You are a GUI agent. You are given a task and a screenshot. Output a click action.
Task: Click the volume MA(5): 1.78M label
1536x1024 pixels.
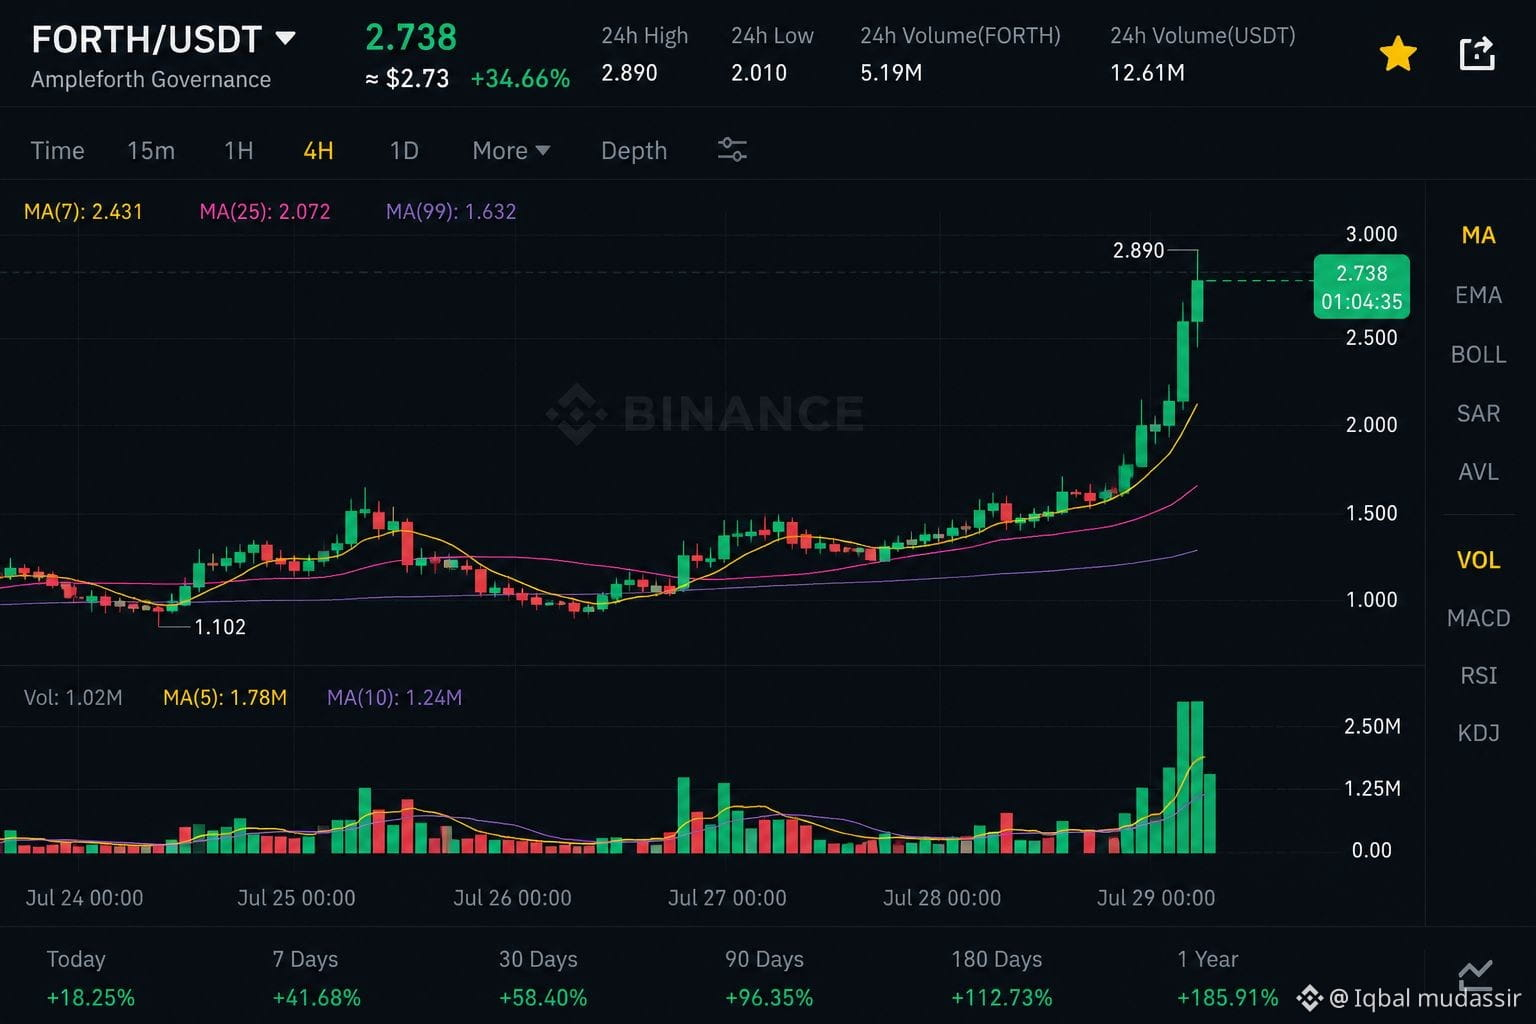[x=225, y=697]
